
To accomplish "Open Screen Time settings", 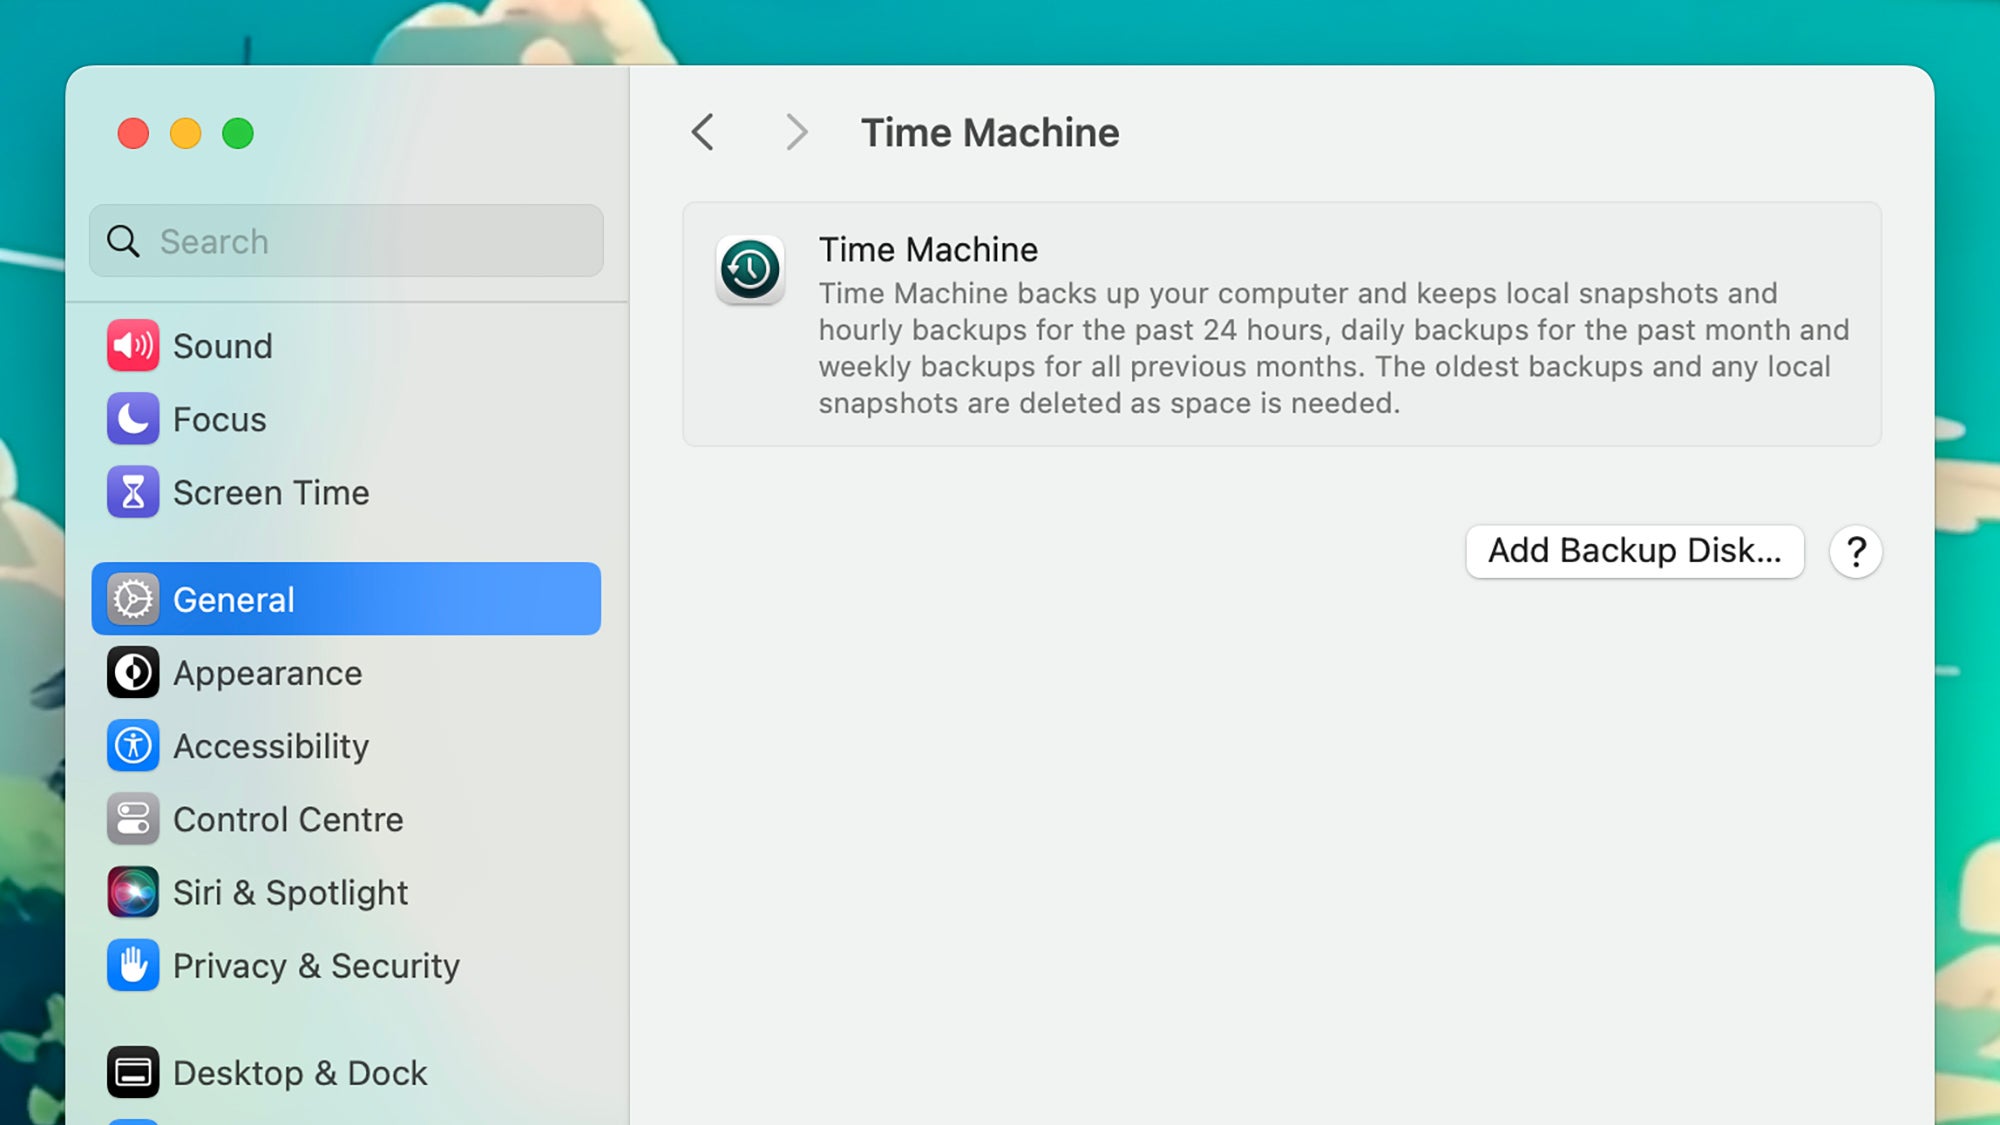I will pyautogui.click(x=271, y=492).
